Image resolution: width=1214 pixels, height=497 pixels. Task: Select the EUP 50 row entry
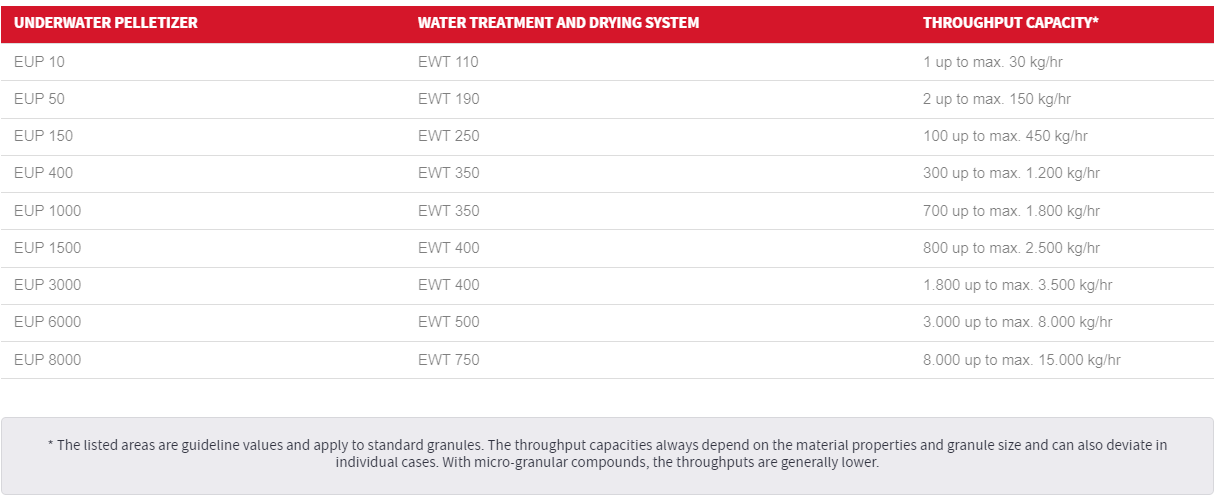(x=39, y=99)
